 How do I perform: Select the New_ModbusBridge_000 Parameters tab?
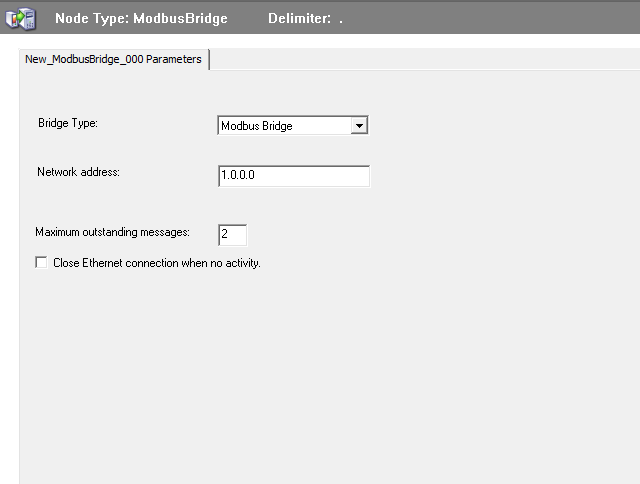point(113,59)
